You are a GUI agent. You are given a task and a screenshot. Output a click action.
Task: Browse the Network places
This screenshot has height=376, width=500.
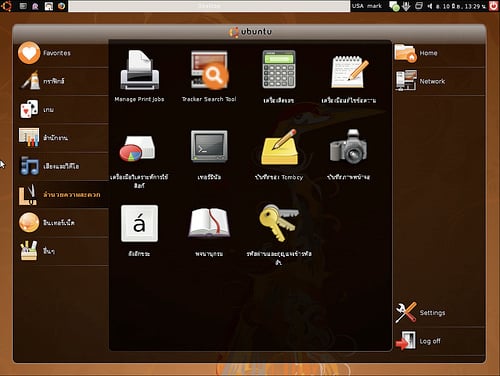439,81
